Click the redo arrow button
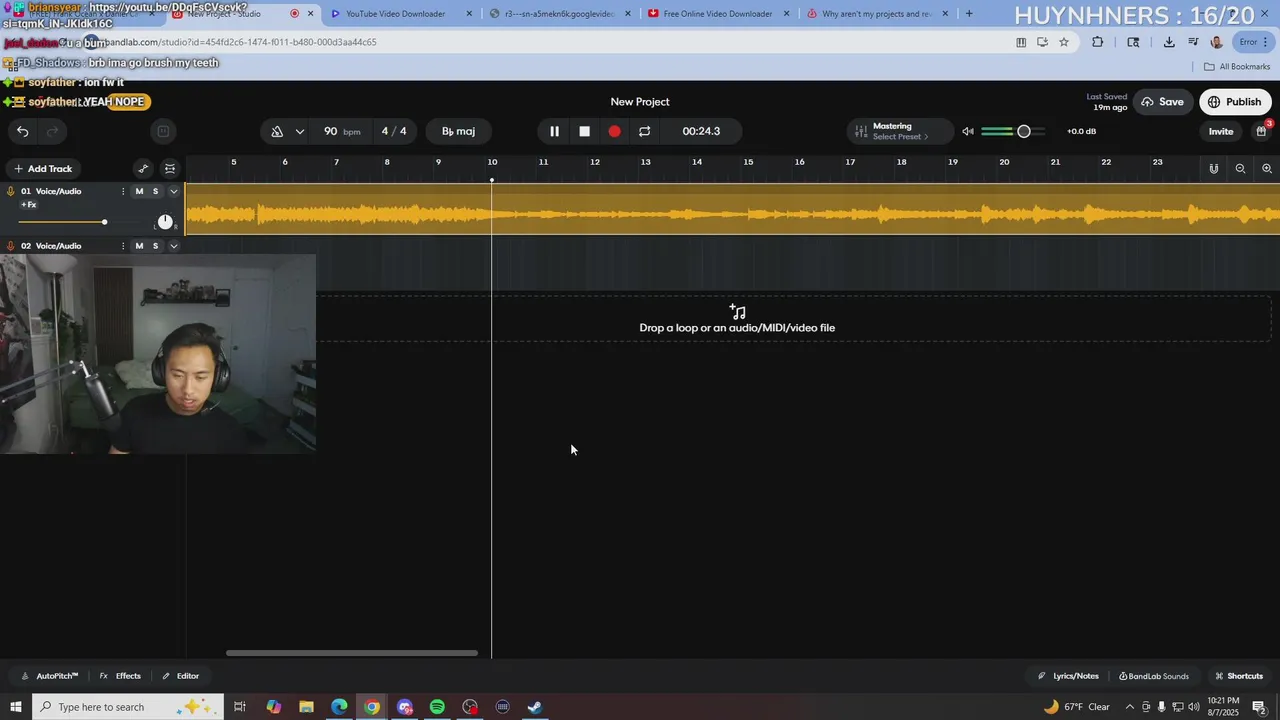Viewport: 1280px width, 720px height. point(53,131)
